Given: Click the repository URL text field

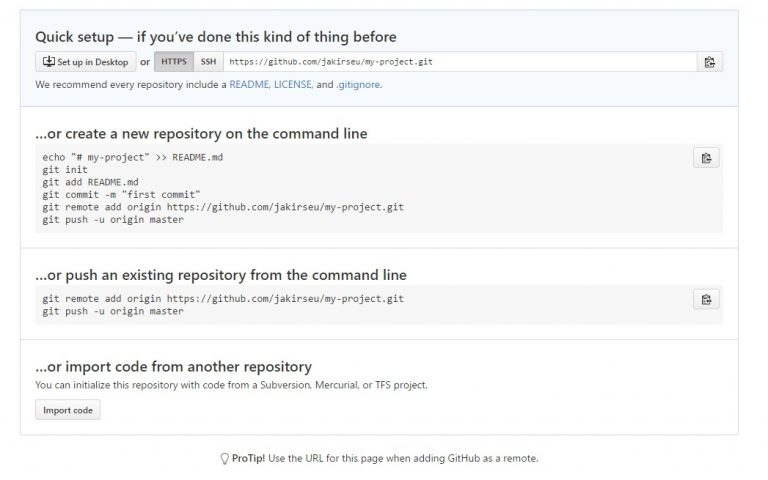Looking at the screenshot, I should (x=460, y=62).
